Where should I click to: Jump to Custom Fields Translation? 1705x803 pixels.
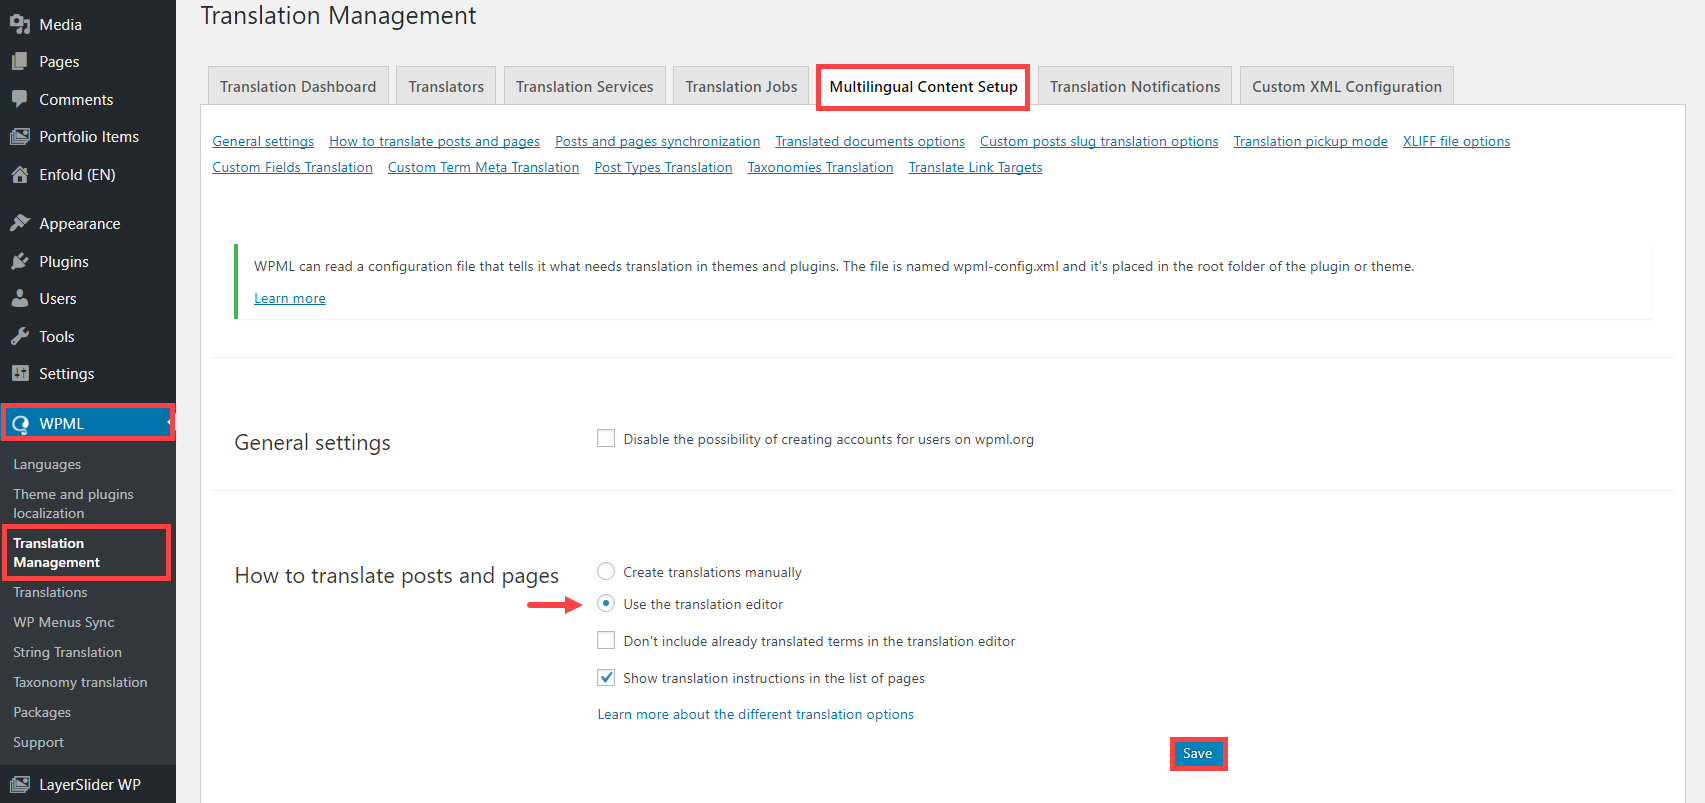click(x=292, y=167)
